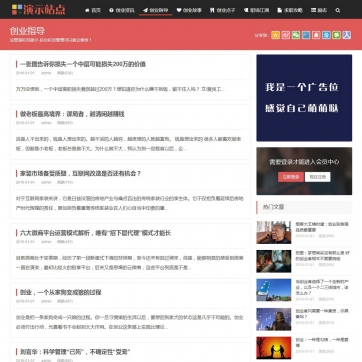The height and width of the screenshot is (362, 362).
Task: Click the 创业指导 page heading in red banner
Action: (x=27, y=31)
